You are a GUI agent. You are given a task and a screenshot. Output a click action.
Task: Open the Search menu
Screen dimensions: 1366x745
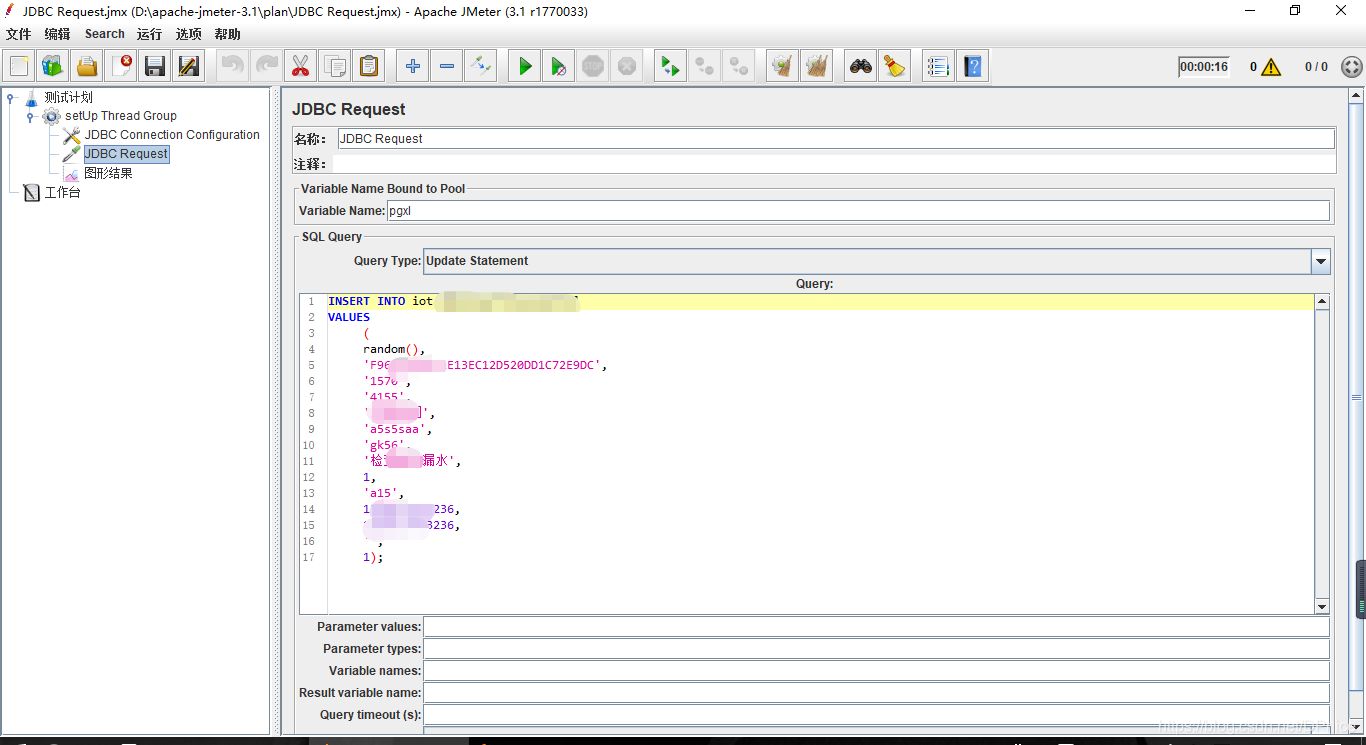(x=105, y=34)
